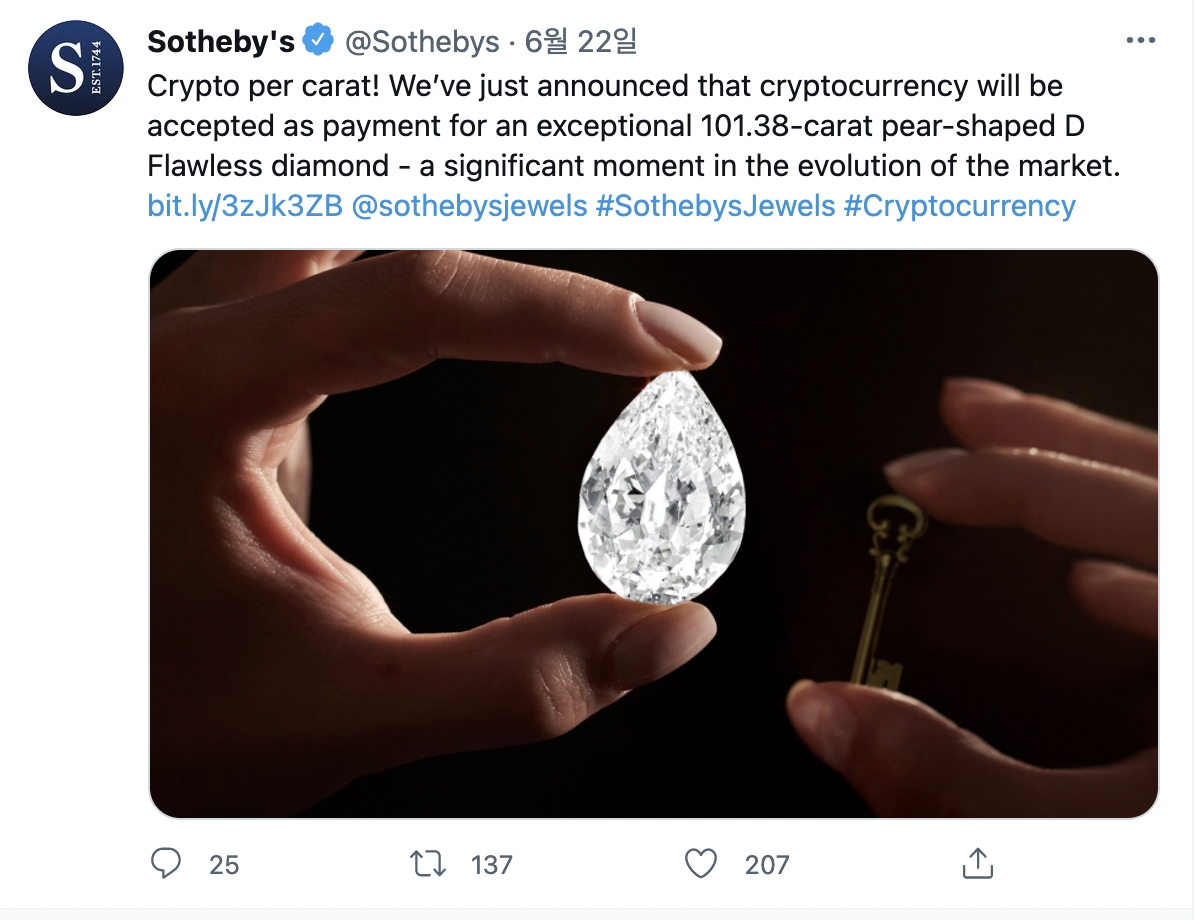
Task: Click the pear-shaped diamond in the photo
Action: click(662, 490)
